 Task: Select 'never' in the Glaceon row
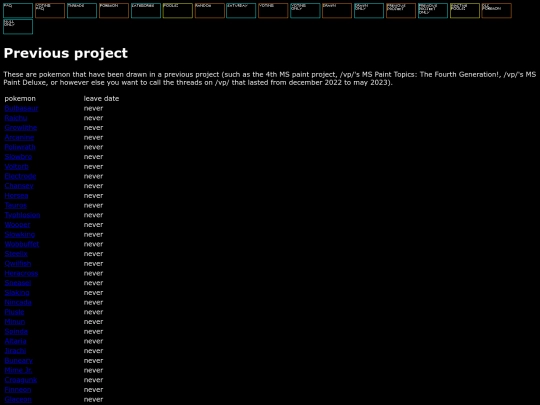(x=93, y=399)
